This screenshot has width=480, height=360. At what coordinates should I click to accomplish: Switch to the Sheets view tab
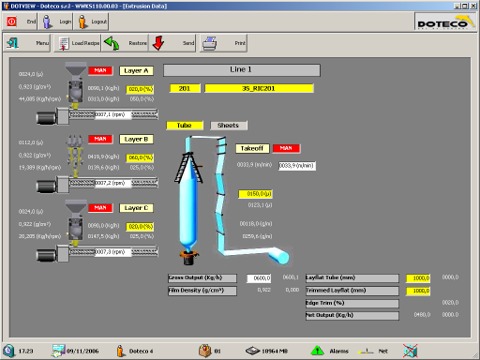click(228, 125)
